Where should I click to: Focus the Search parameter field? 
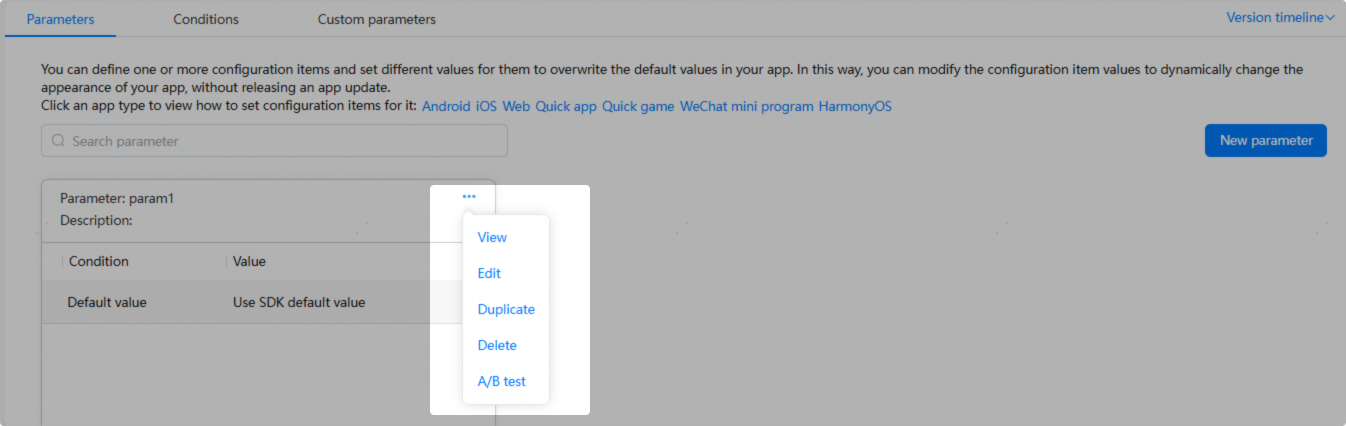tap(274, 141)
